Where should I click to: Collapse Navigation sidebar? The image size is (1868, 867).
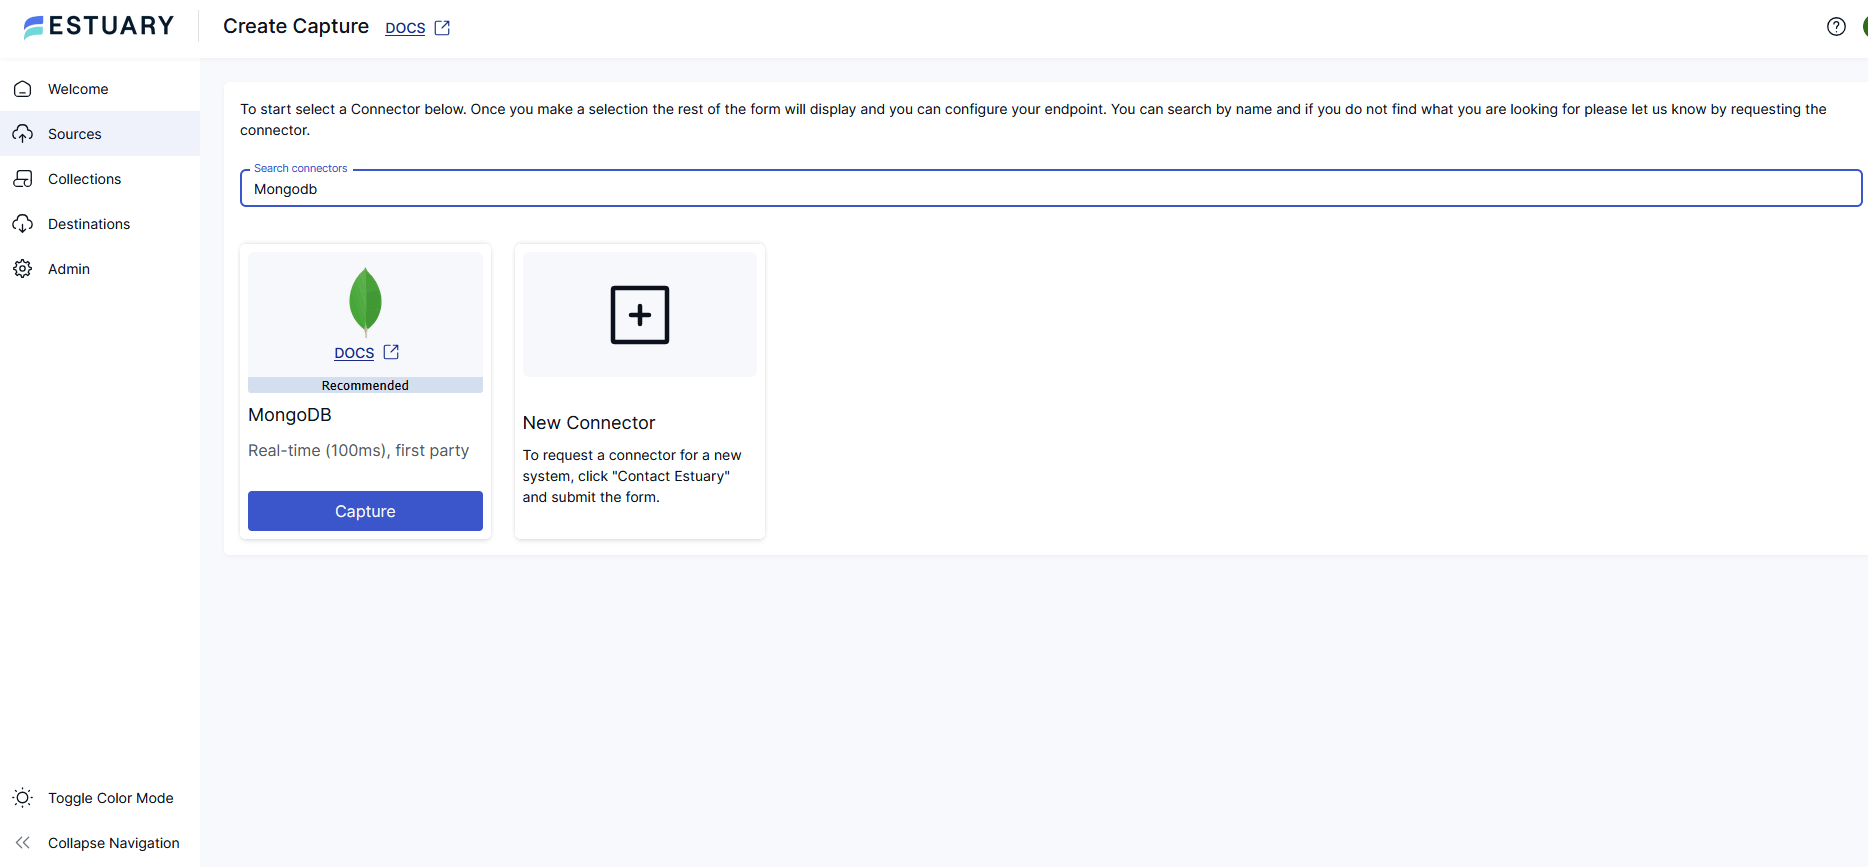pos(100,843)
